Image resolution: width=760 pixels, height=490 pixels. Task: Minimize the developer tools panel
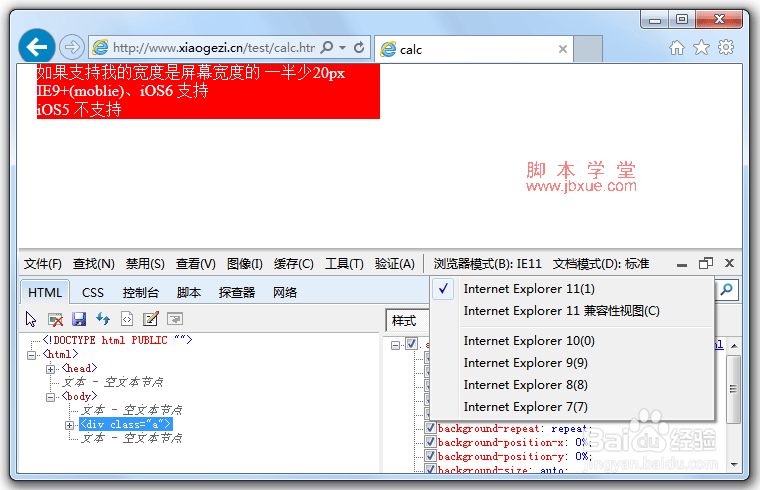(682, 264)
